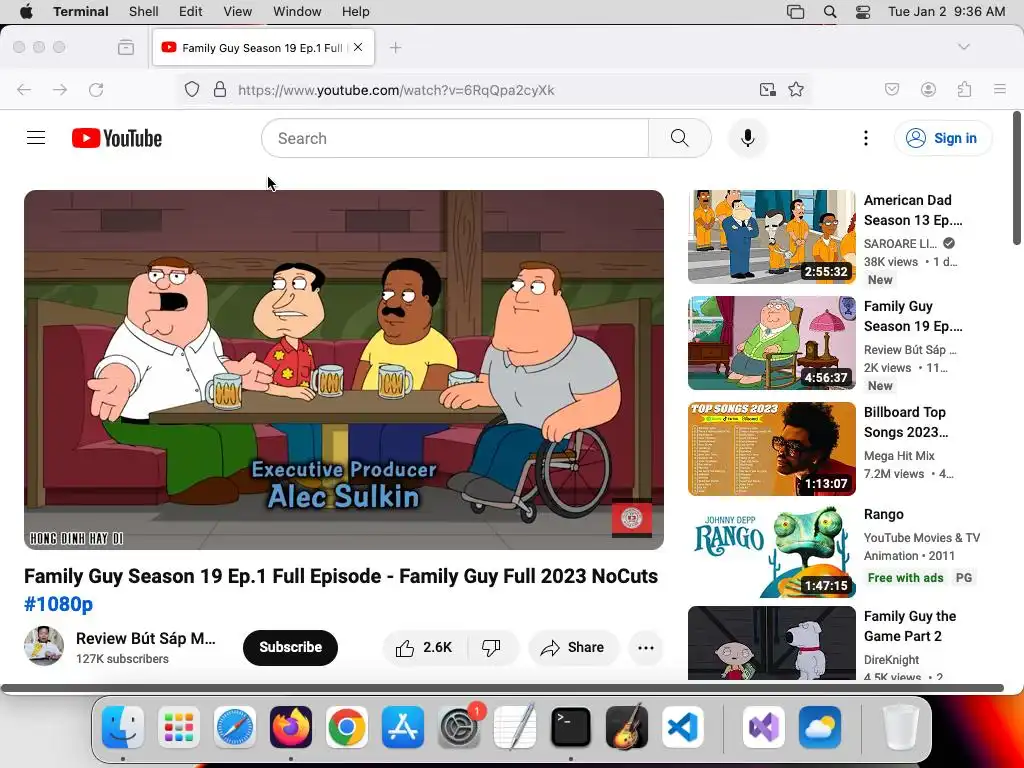This screenshot has width=1024, height=768.
Task: Open the #1080p hashtag link
Action: coord(58,604)
